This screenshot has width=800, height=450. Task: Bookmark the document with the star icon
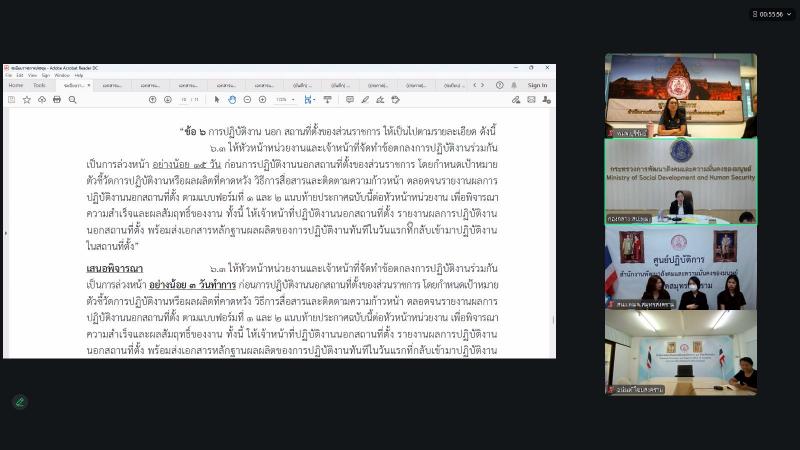tap(27, 100)
